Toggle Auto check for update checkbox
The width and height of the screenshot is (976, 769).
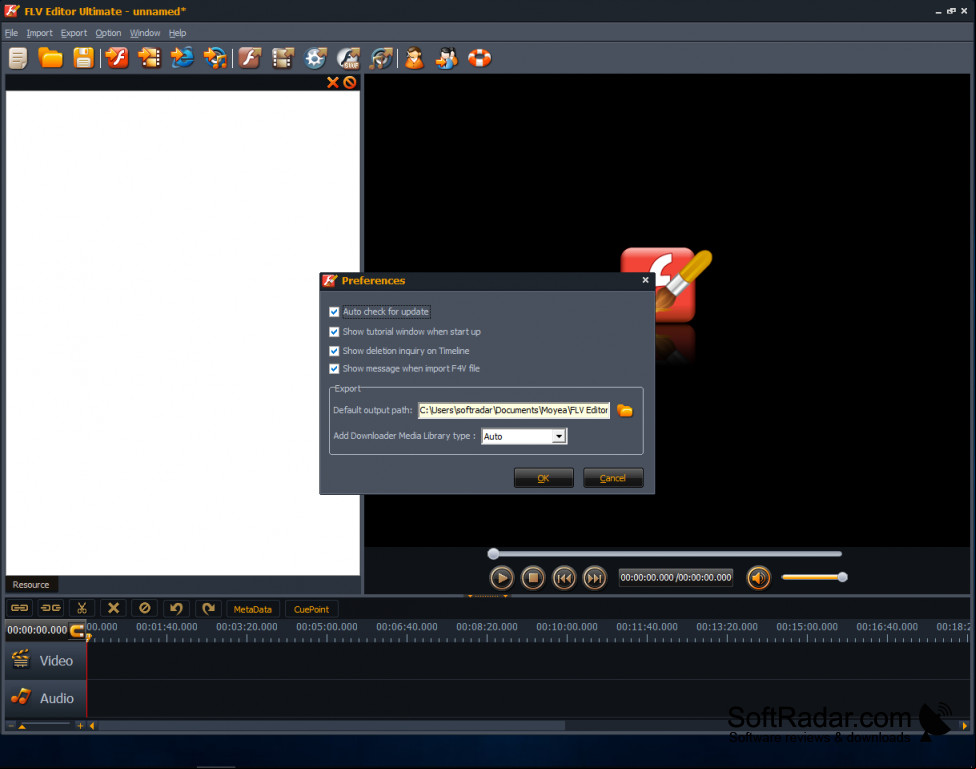coord(334,312)
